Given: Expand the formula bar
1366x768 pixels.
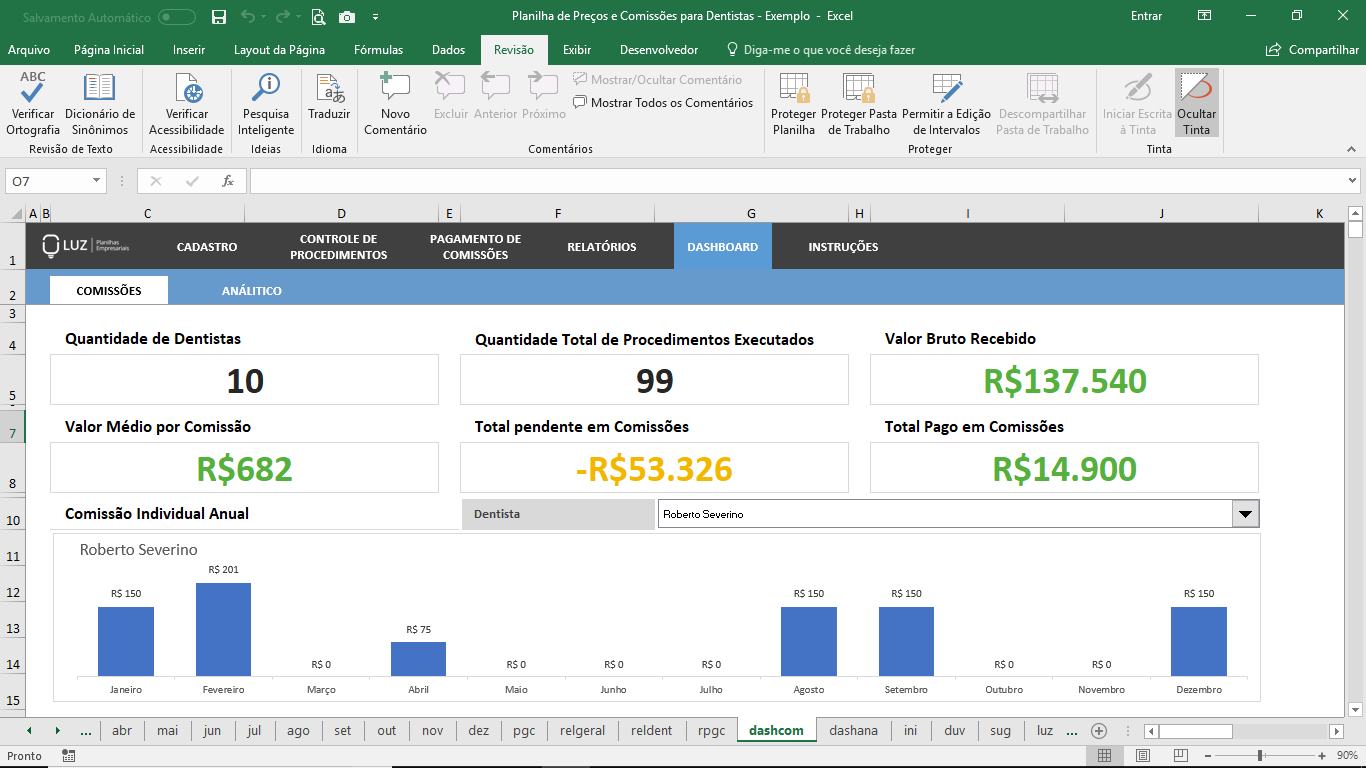Looking at the screenshot, I should coord(1352,181).
